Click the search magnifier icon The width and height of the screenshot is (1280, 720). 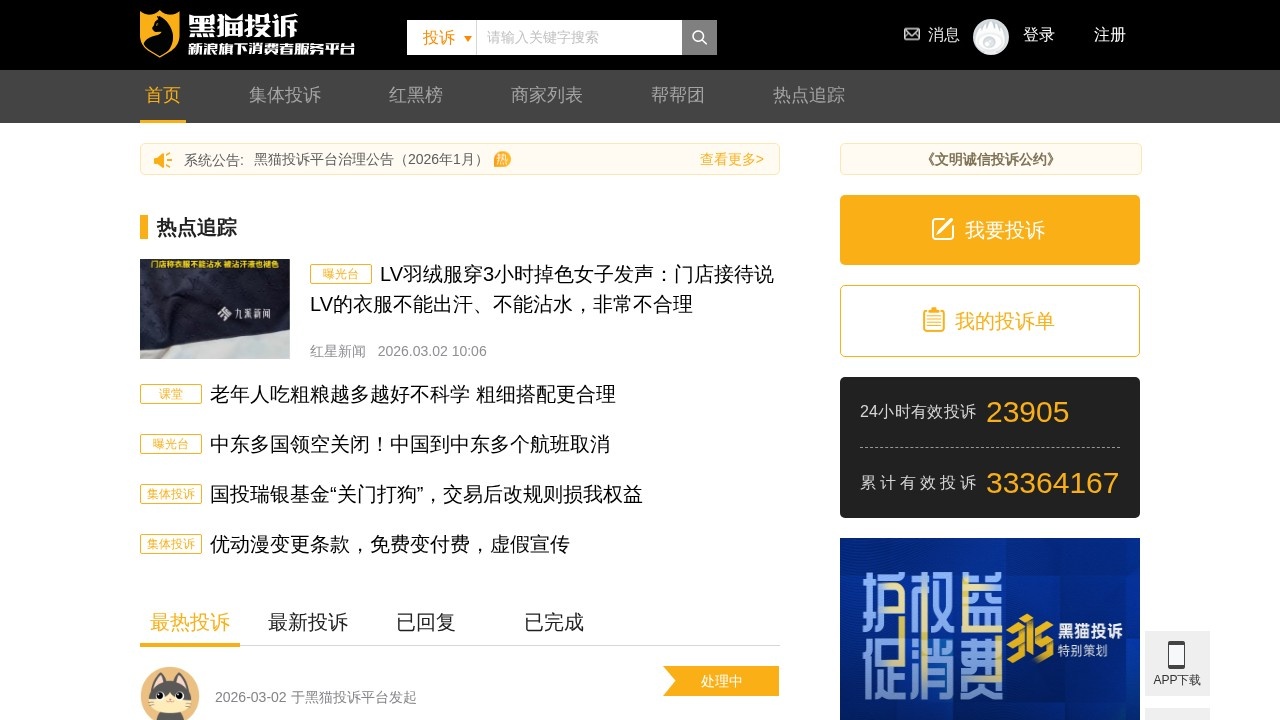698,37
